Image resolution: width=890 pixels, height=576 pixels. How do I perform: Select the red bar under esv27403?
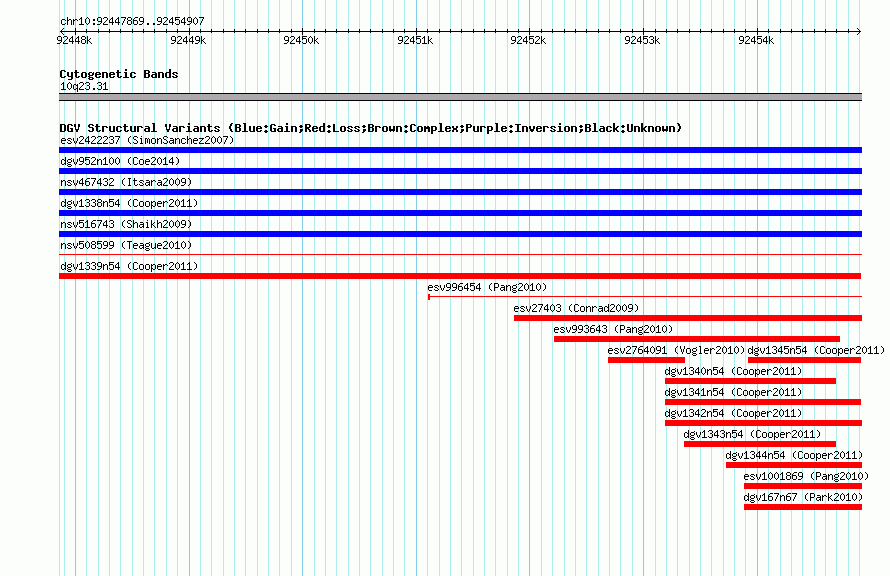coord(688,318)
